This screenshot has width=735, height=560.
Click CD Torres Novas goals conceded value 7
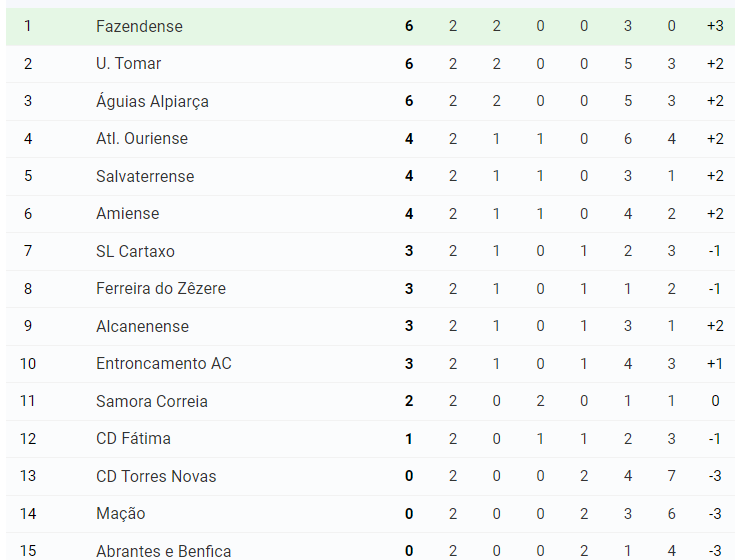click(x=671, y=476)
